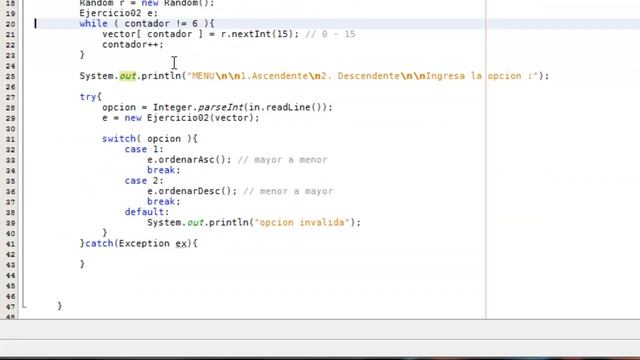Click 'case 1:' label on line 32
The image size is (640, 360).
click(144, 149)
